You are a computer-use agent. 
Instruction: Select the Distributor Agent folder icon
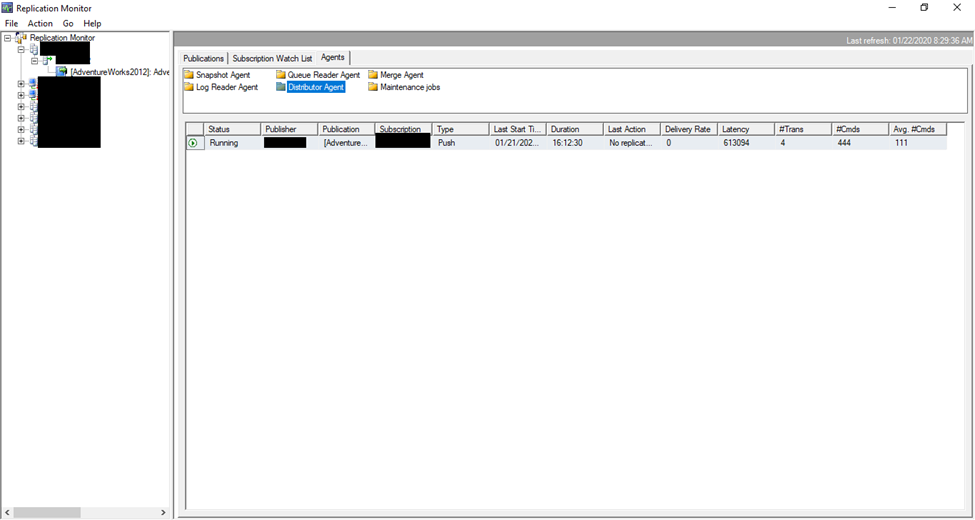[x=280, y=87]
